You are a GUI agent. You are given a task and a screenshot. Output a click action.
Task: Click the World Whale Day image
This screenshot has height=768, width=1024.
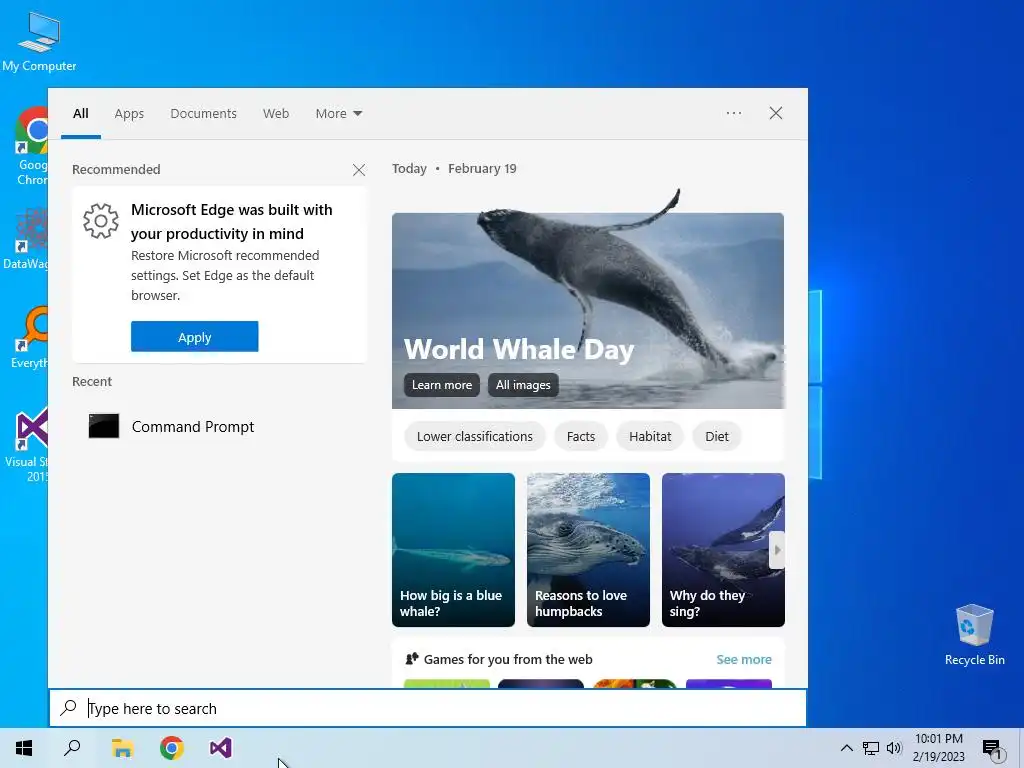pyautogui.click(x=588, y=300)
